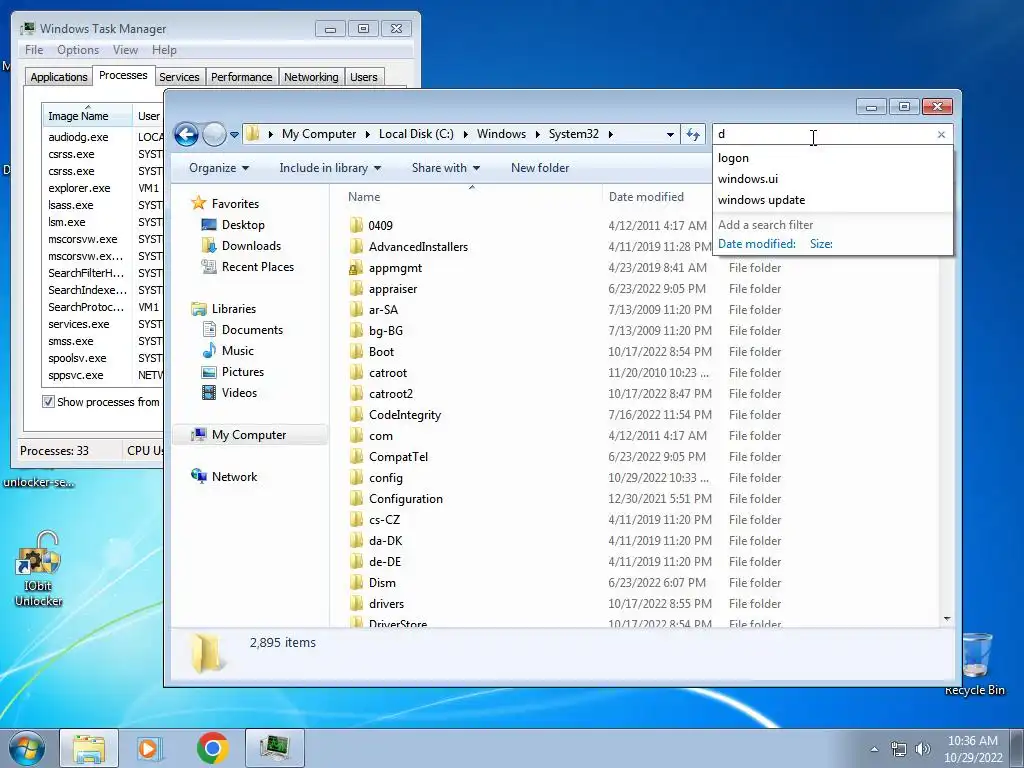Switch to Services tab in Task Manager

[x=179, y=77]
